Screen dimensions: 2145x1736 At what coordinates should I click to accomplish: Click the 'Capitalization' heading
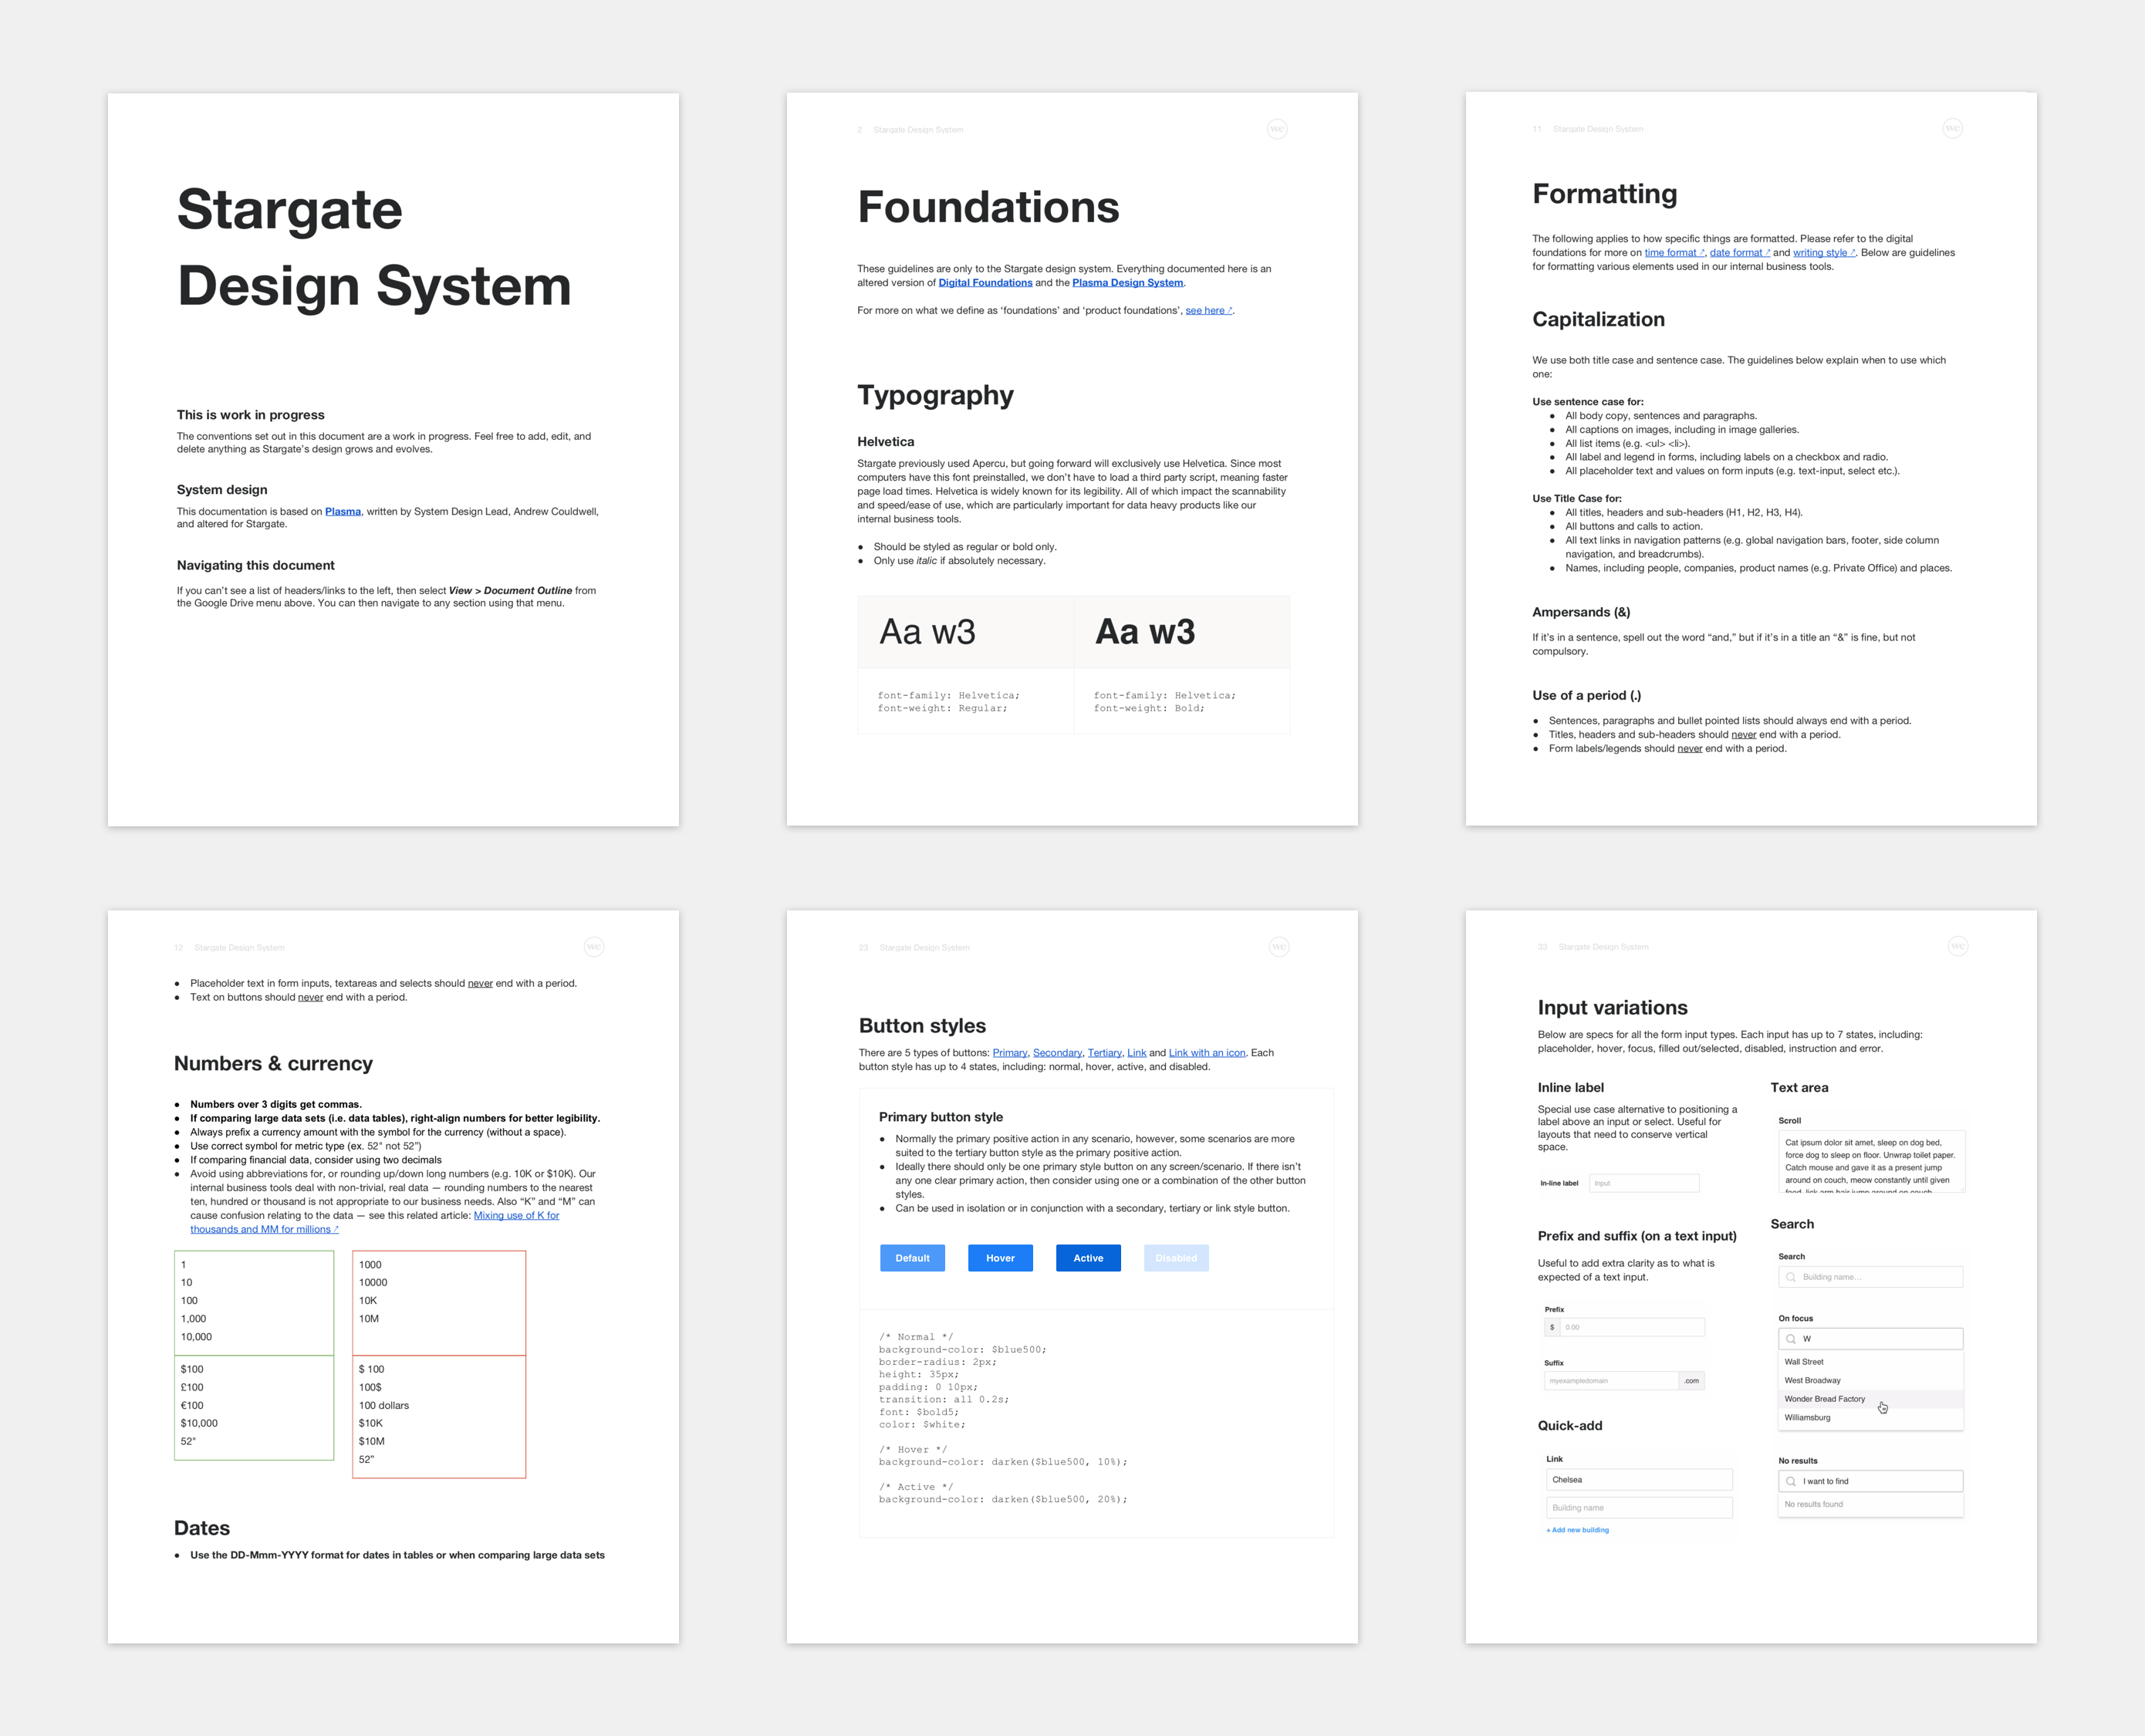point(1598,319)
